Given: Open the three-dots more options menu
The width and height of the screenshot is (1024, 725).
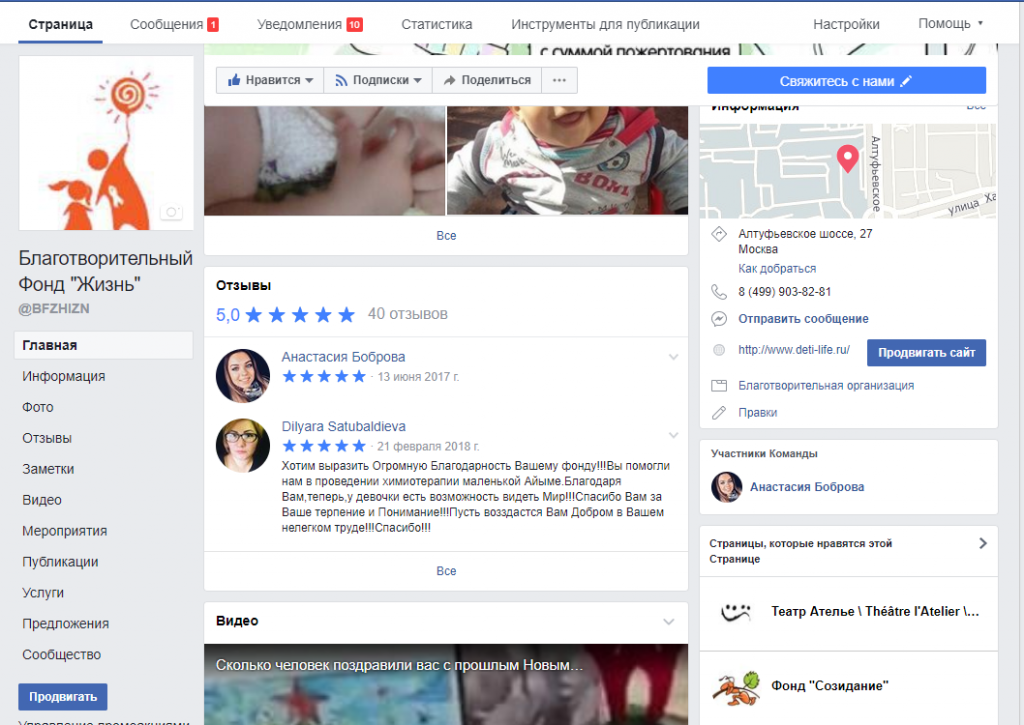Looking at the screenshot, I should pos(559,80).
